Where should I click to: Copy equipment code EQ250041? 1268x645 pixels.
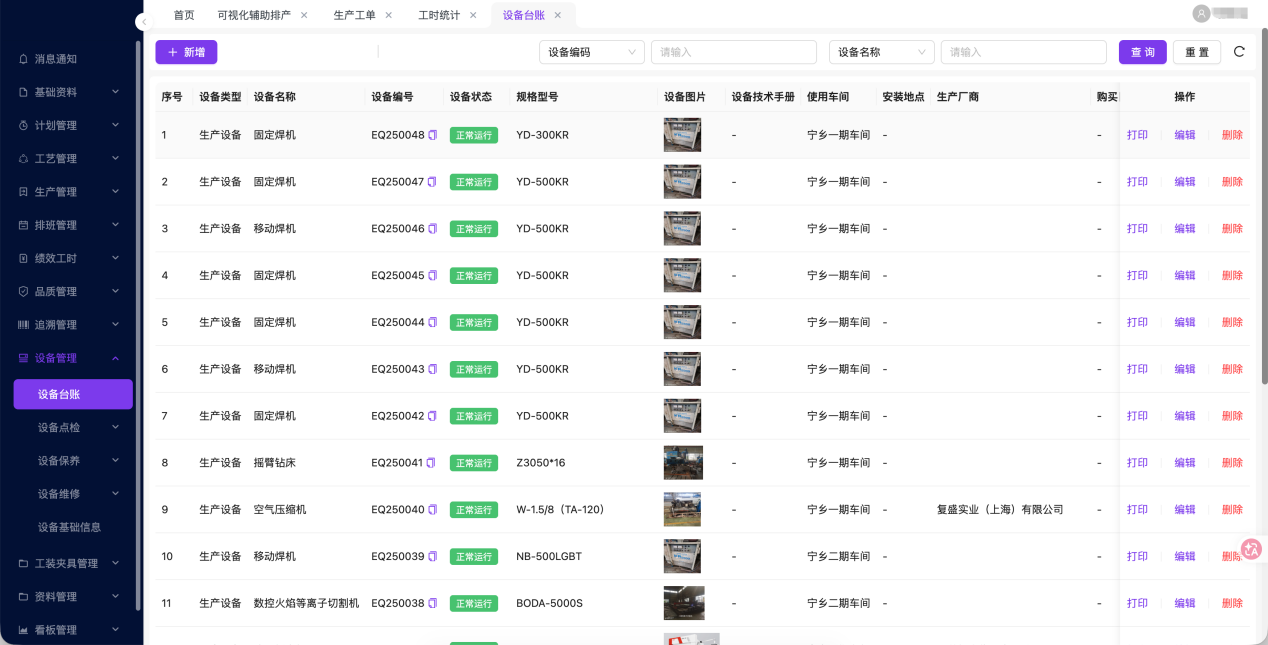click(432, 463)
